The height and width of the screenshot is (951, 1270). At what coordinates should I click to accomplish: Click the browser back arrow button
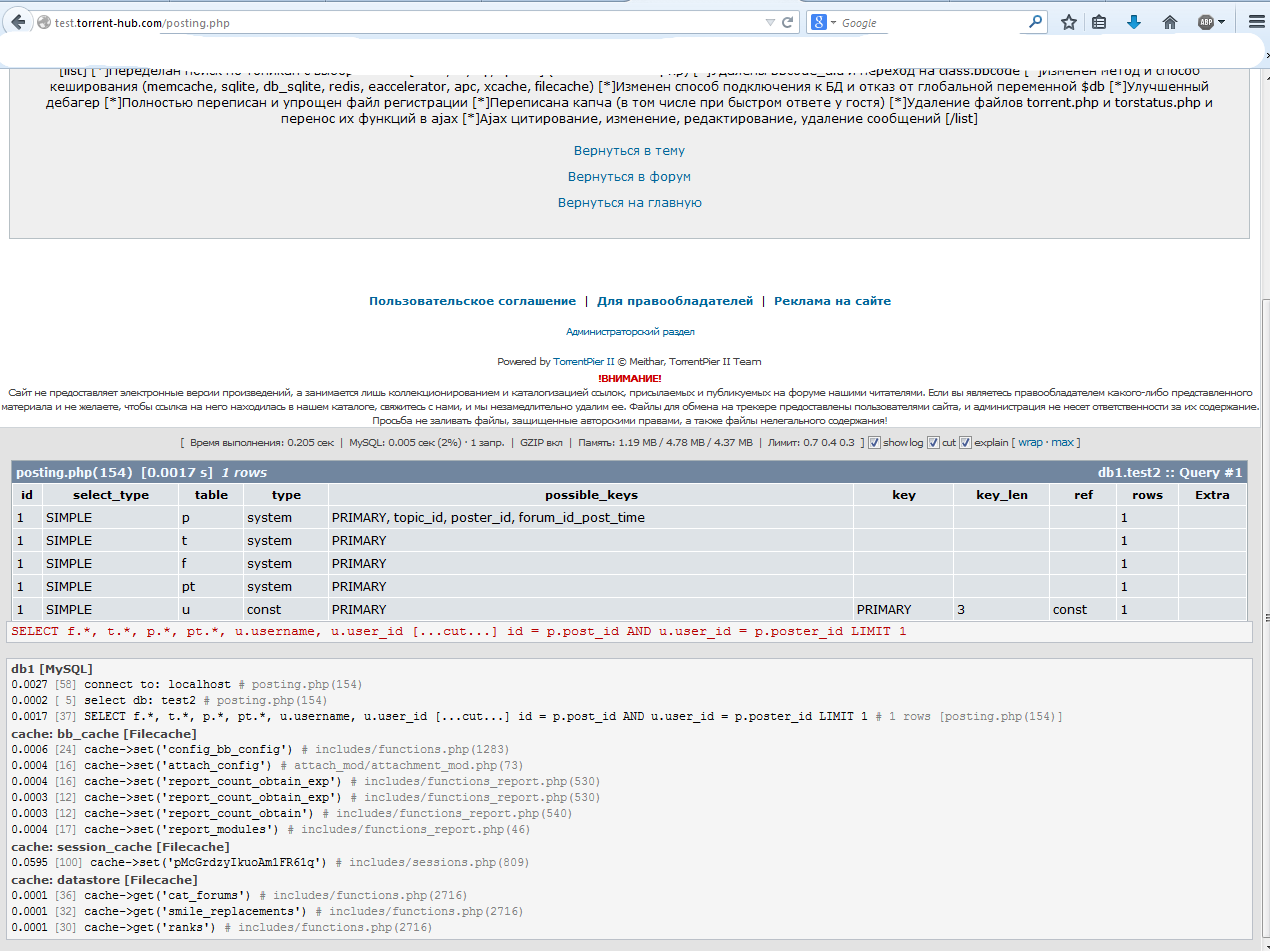[x=18, y=22]
